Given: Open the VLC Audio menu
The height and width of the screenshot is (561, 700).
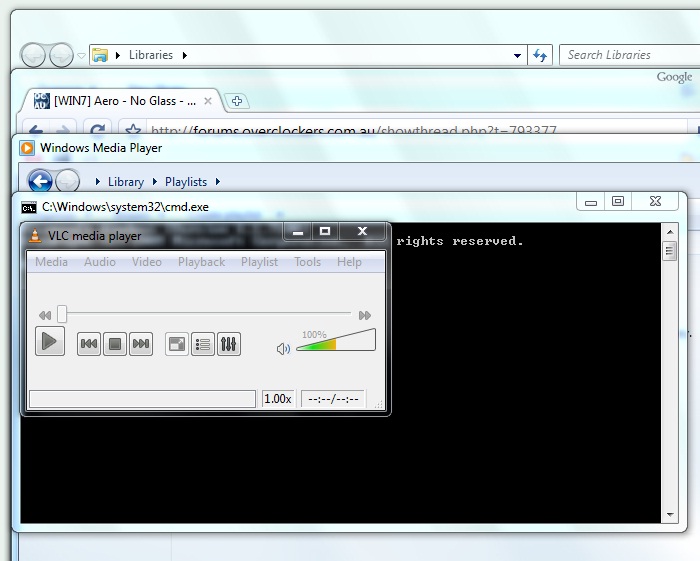Looking at the screenshot, I should (x=100, y=262).
